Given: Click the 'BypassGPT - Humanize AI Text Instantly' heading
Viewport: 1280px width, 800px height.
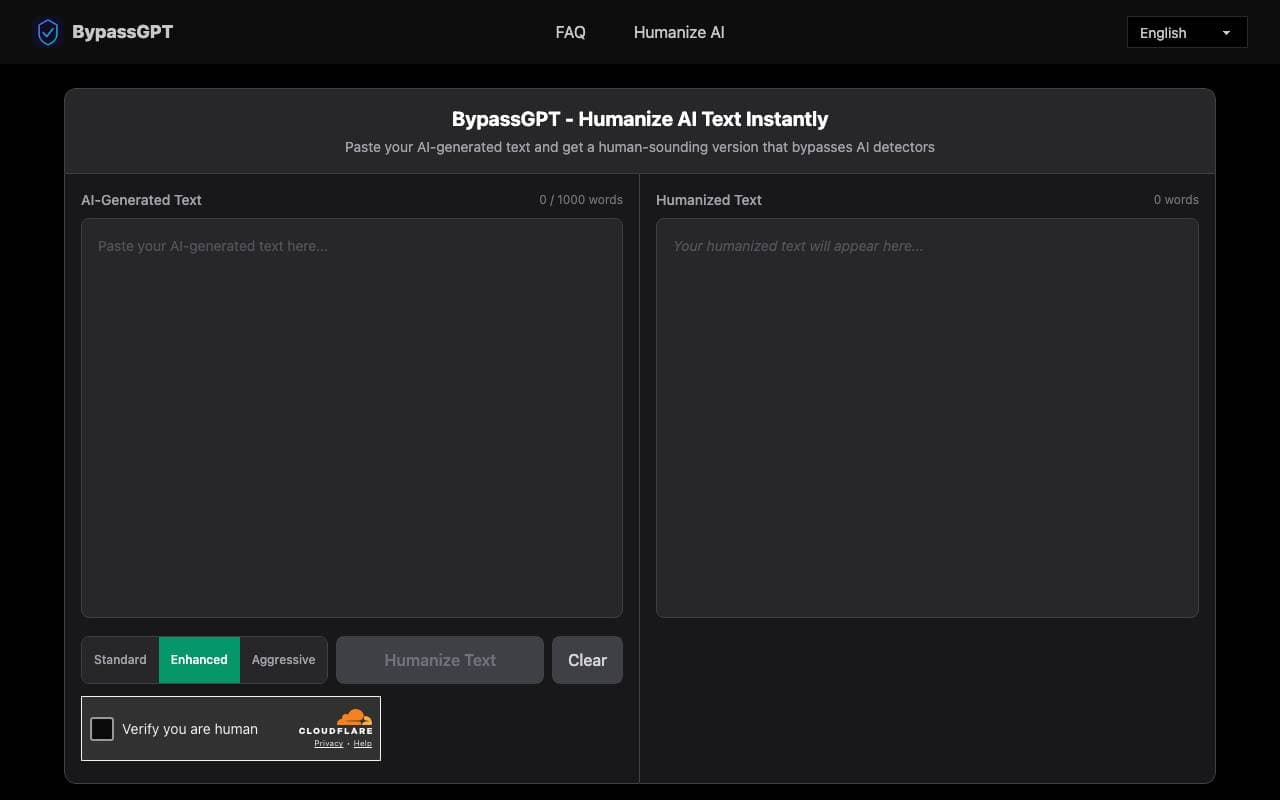Looking at the screenshot, I should point(640,119).
